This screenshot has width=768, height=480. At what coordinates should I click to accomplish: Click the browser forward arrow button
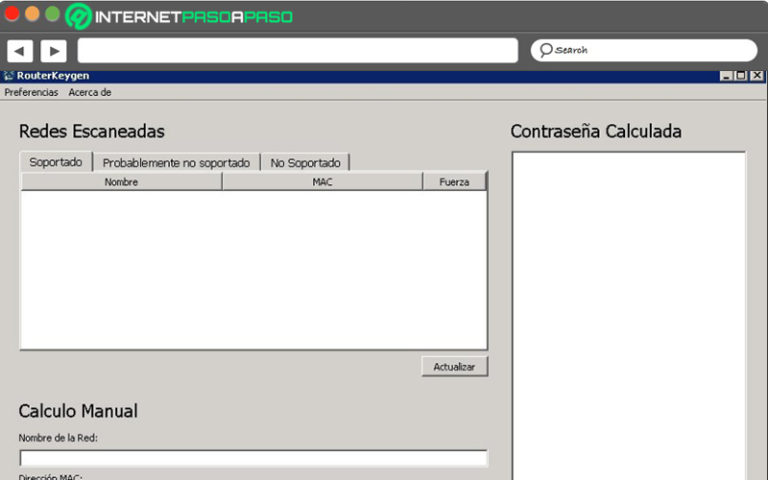(x=53, y=51)
